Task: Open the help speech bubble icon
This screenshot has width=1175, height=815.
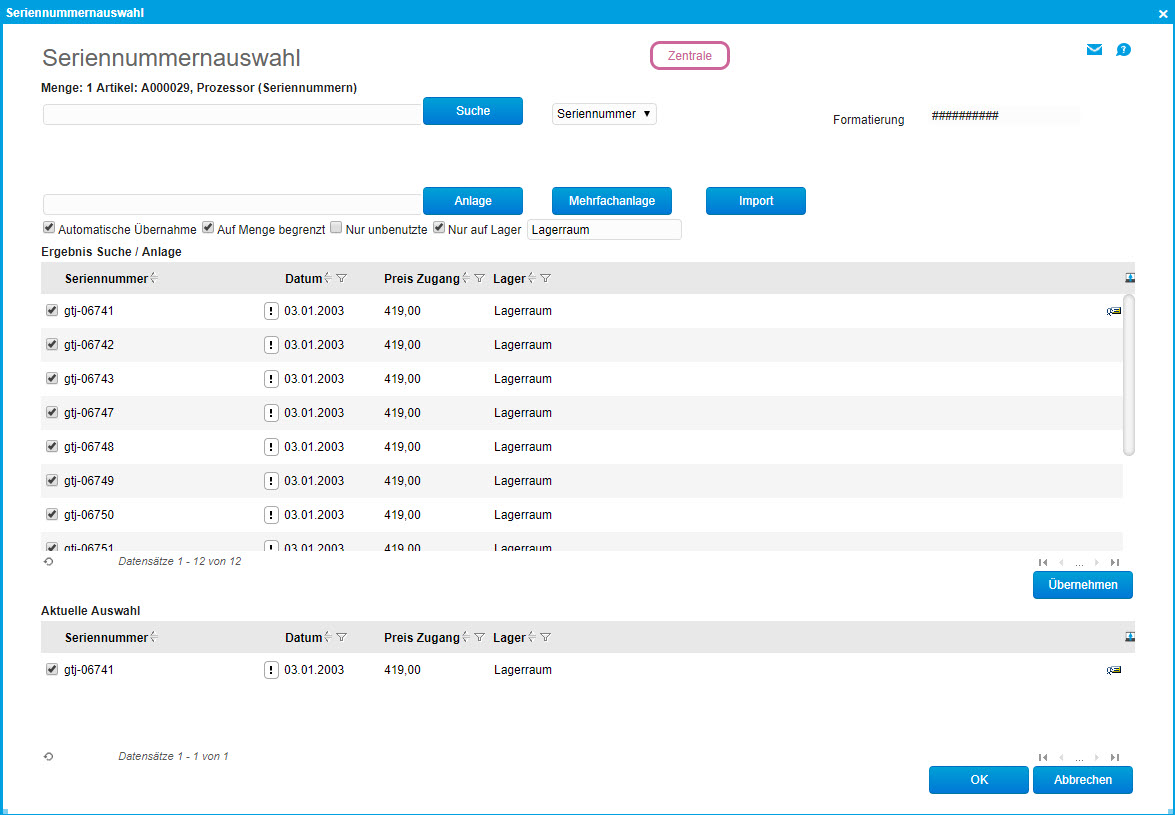Action: [x=1123, y=49]
